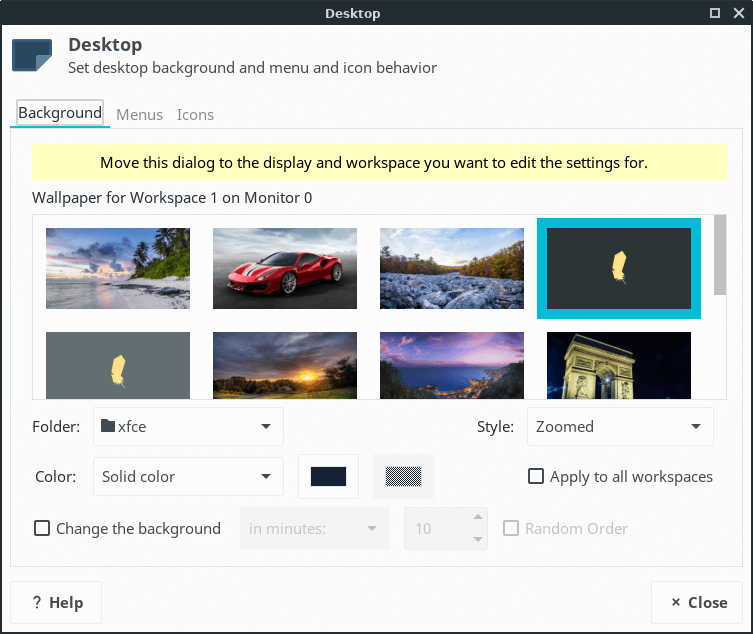Open the dark navy color swatch
Image resolution: width=753 pixels, height=634 pixels.
[x=328, y=477]
